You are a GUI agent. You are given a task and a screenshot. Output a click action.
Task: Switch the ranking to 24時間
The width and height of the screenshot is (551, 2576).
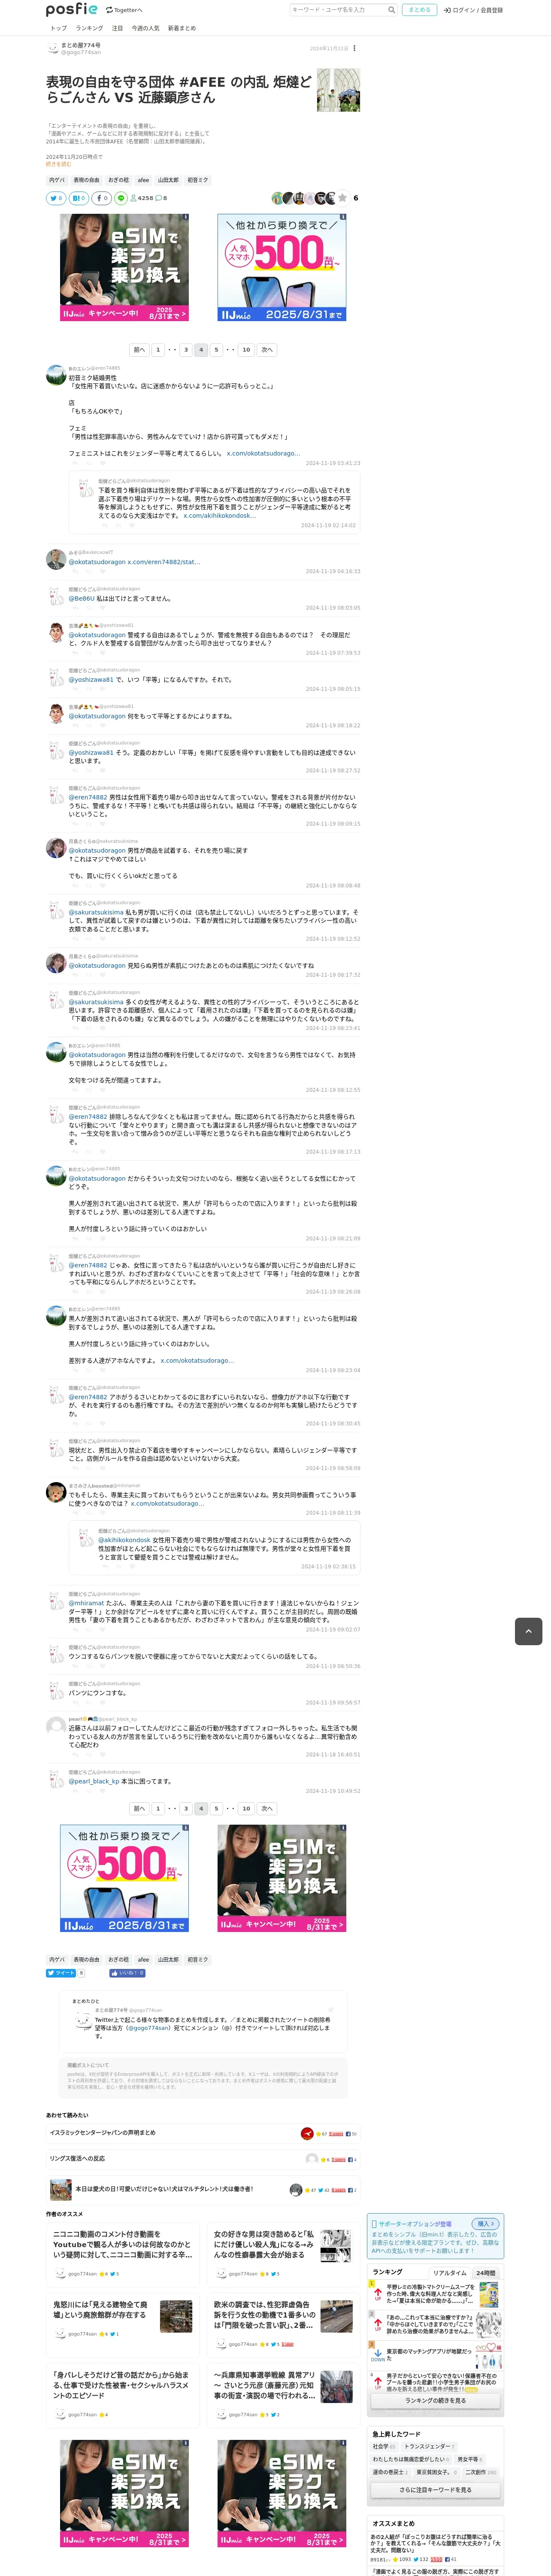coord(486,2273)
